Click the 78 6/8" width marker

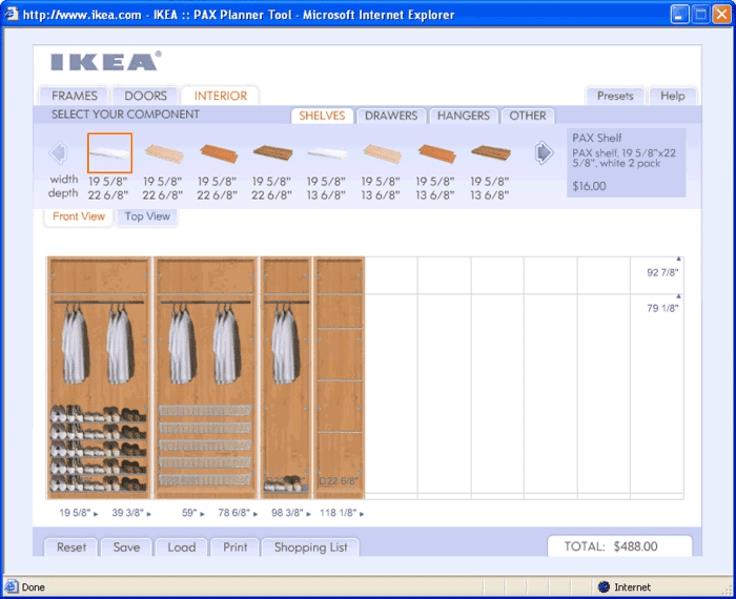pos(238,513)
